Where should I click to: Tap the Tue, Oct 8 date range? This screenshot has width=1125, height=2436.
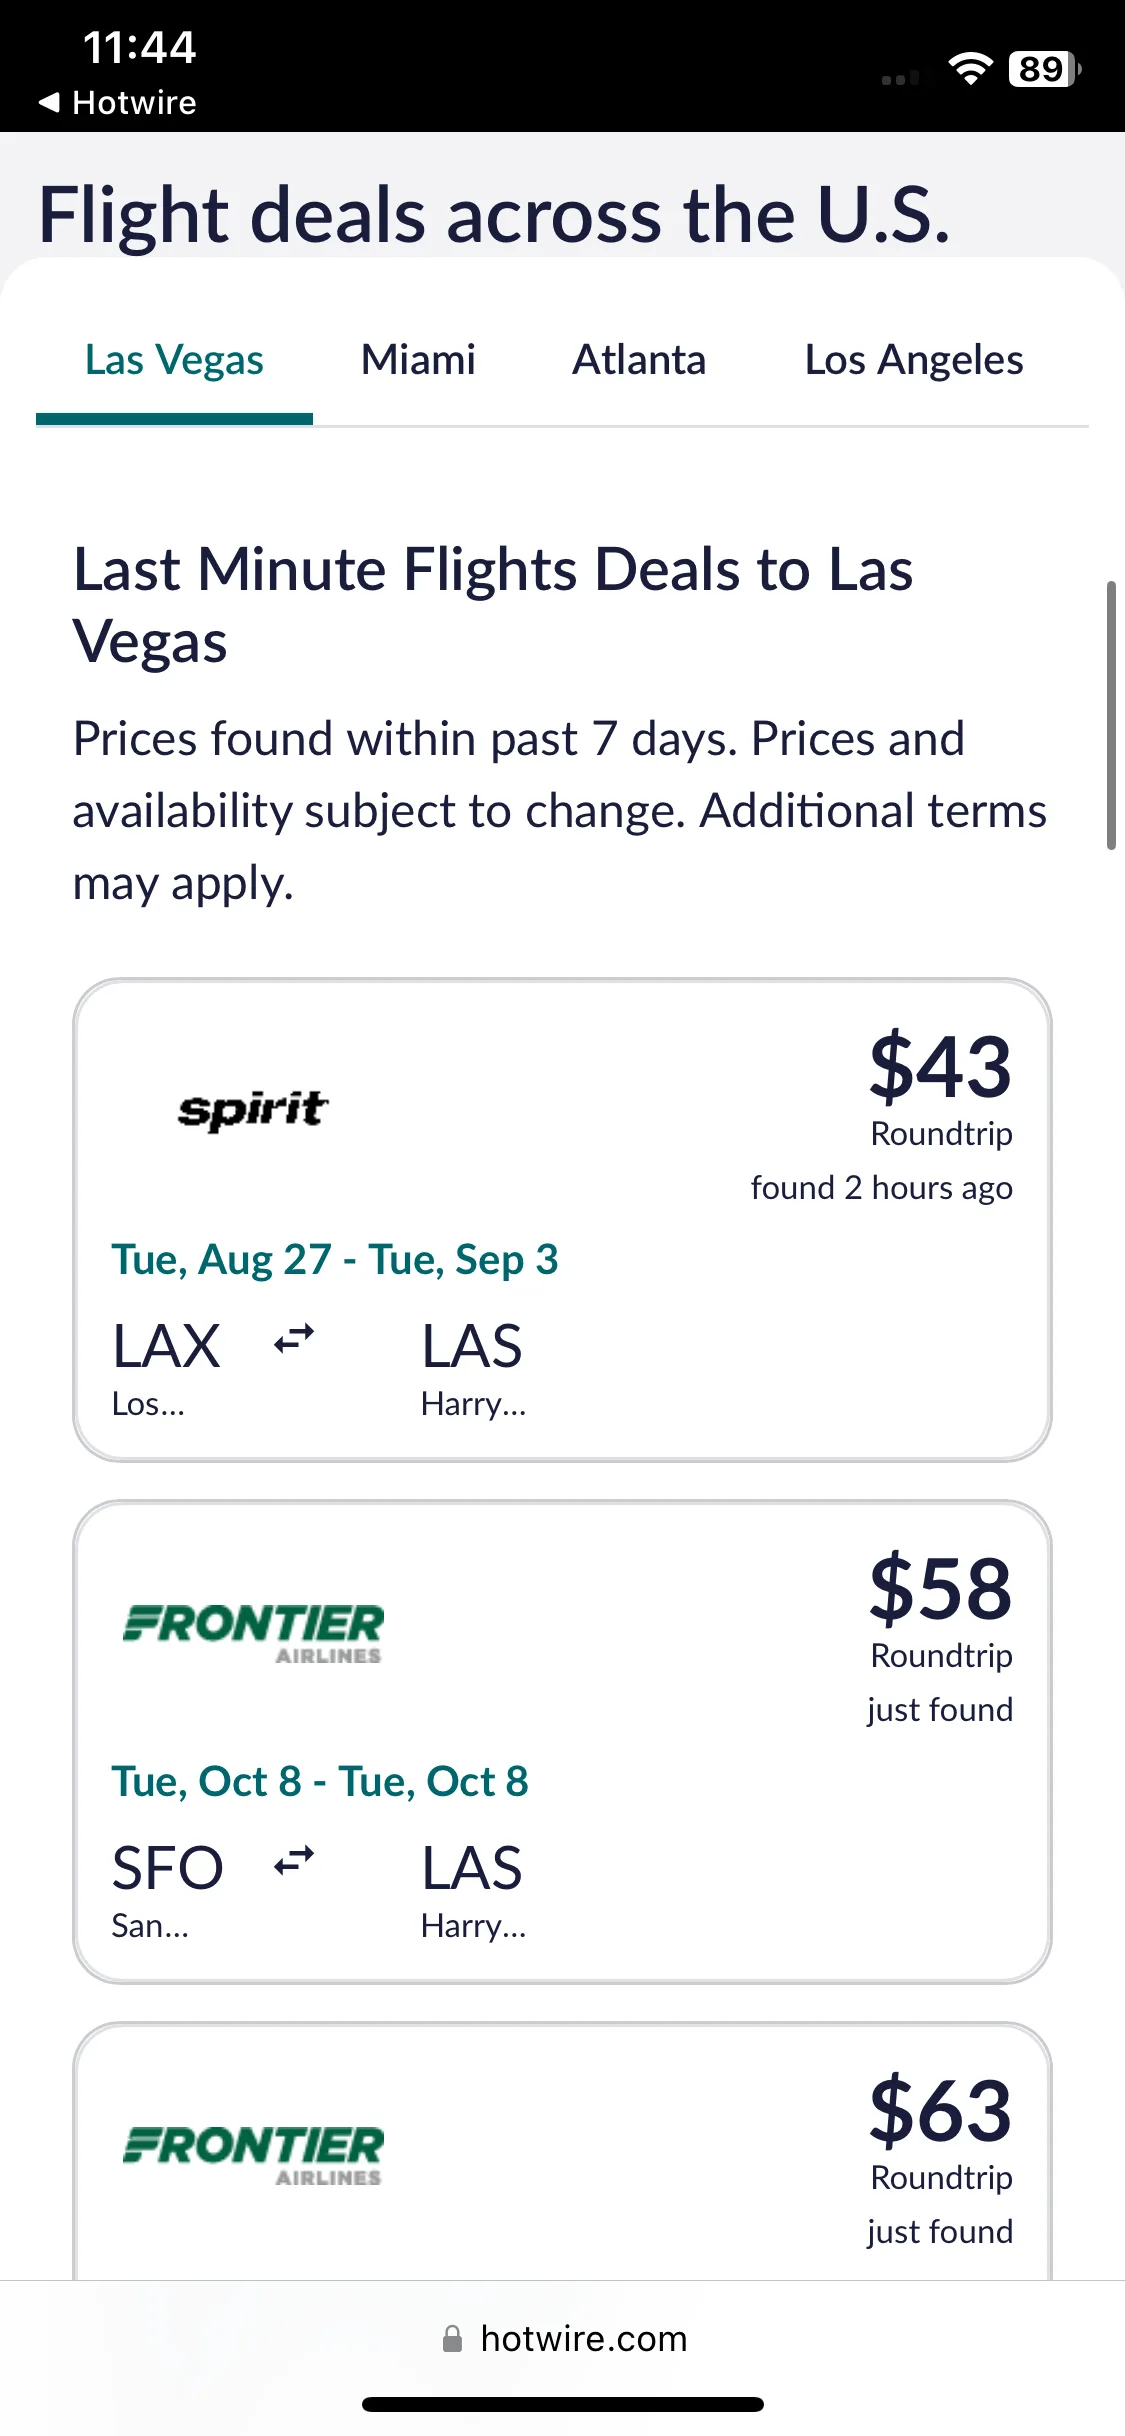320,1782
